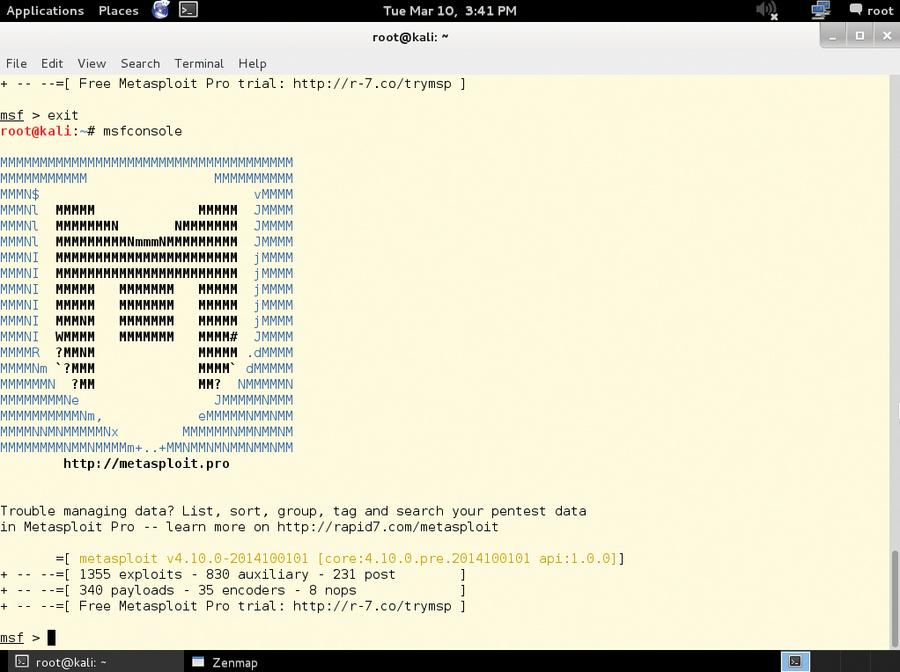Open the Search menu
900x672 pixels.
coord(140,64)
